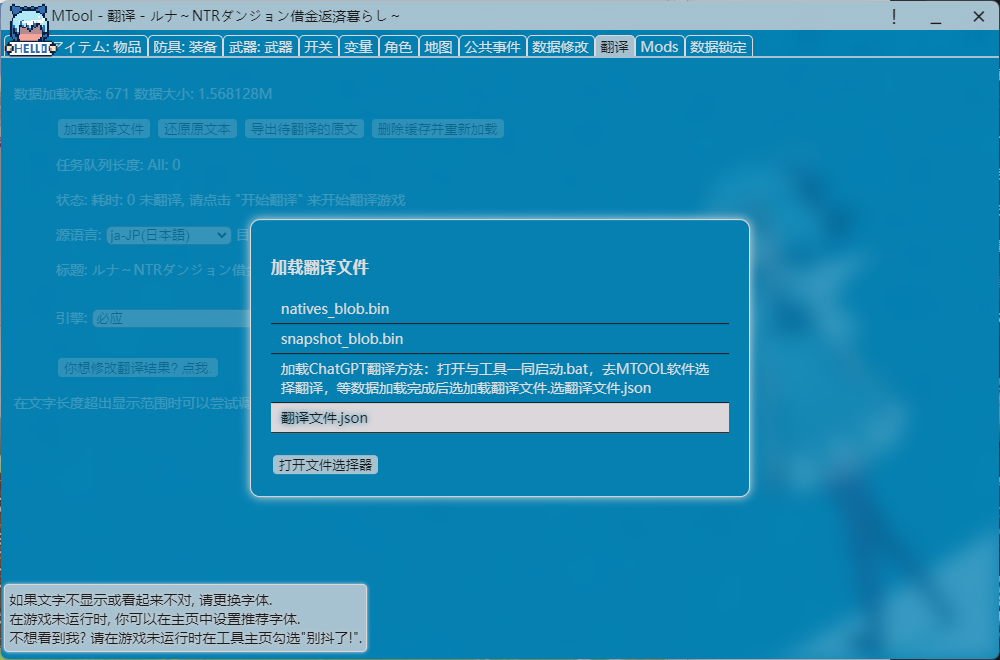The width and height of the screenshot is (1000, 660).
Task: Open the 变量 tab
Action: point(358,47)
